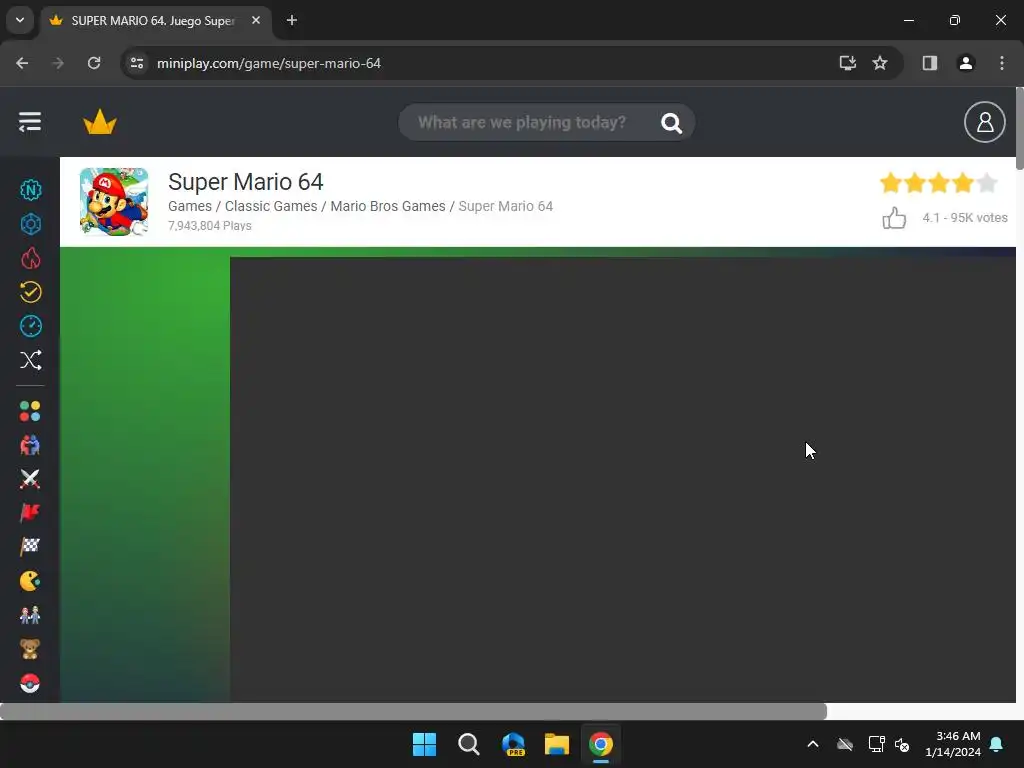Image resolution: width=1024 pixels, height=768 pixels.
Task: Bookmark this page with the star icon
Action: coord(880,63)
